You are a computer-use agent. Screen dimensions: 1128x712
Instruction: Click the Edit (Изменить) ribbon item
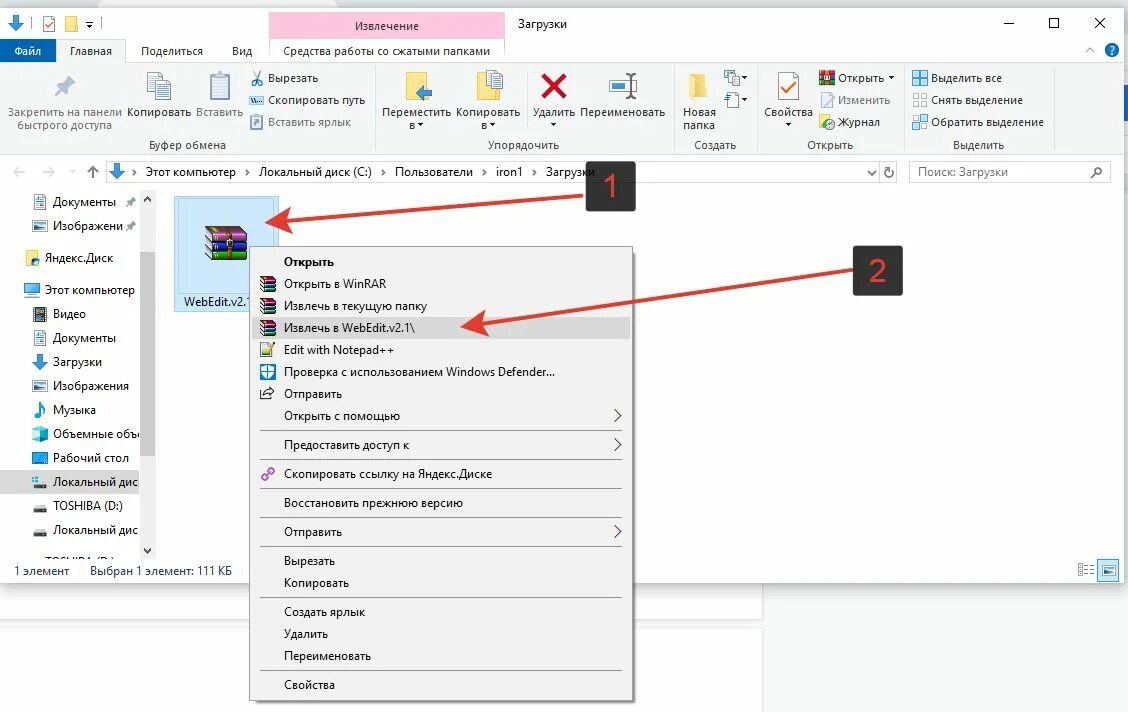(x=855, y=100)
